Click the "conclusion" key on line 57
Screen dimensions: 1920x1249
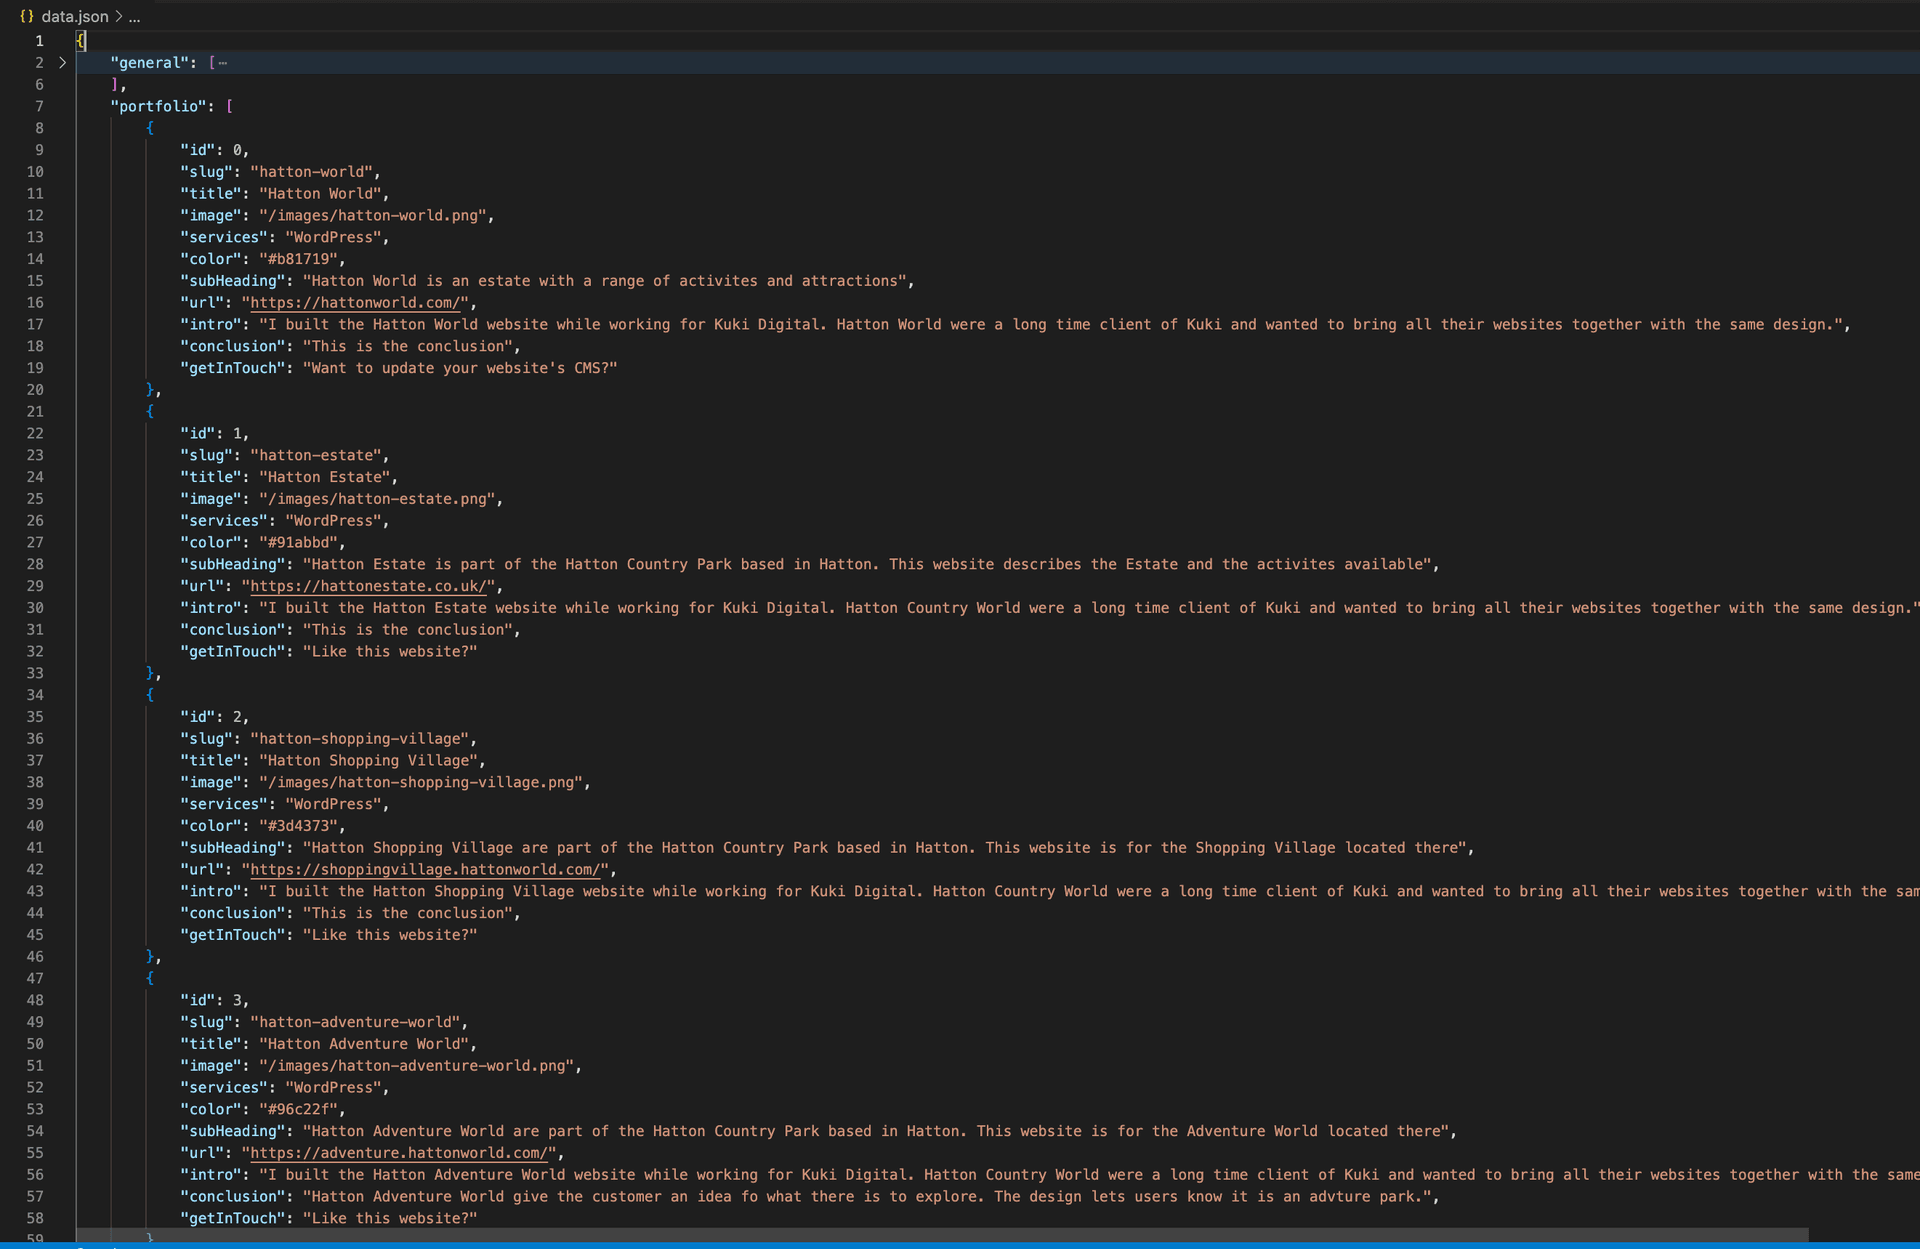232,1197
